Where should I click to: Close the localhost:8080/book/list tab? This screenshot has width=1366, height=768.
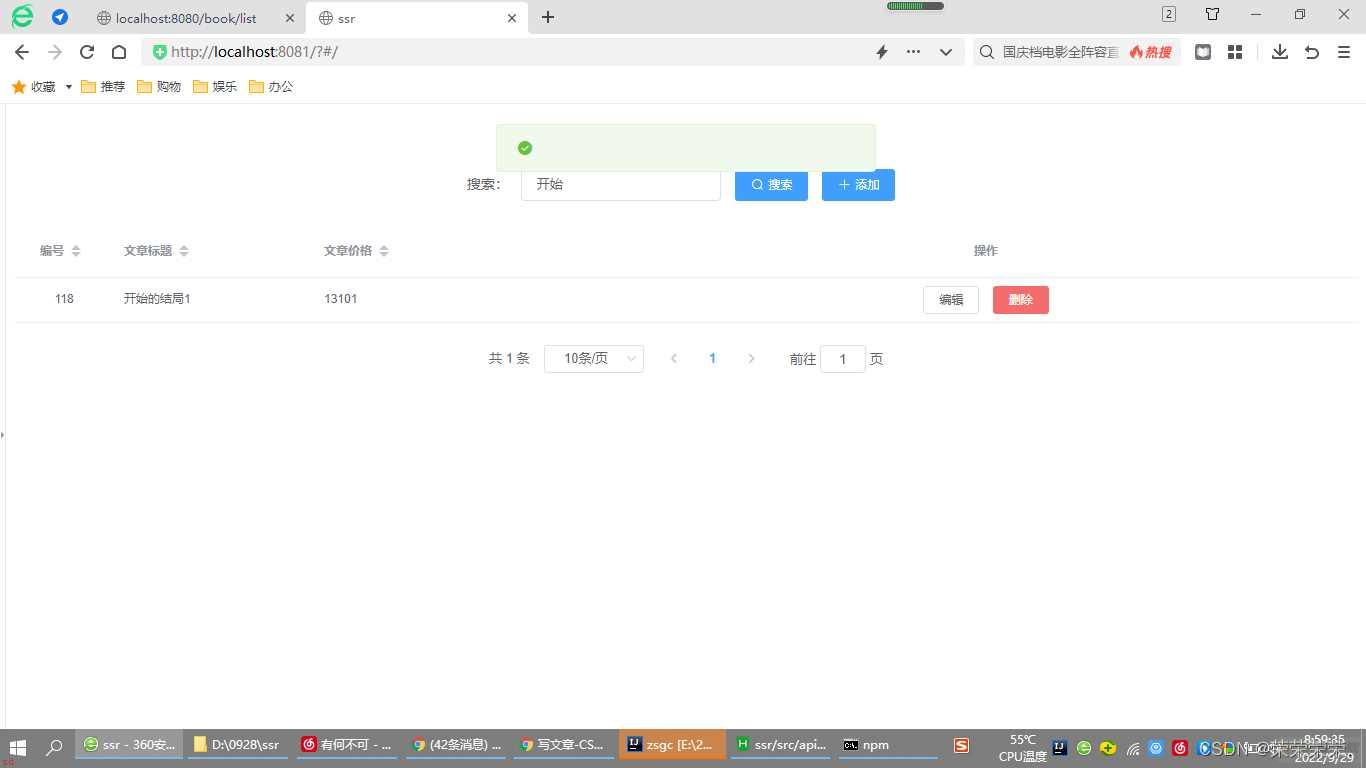click(x=290, y=18)
